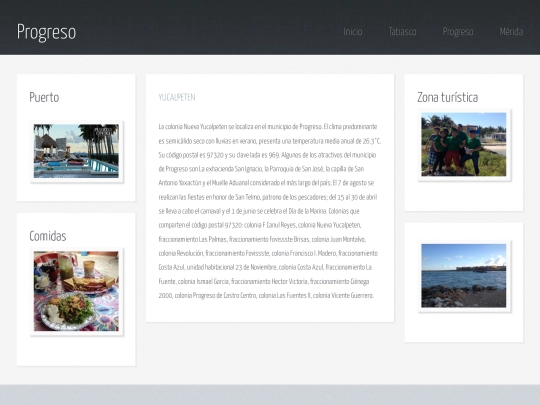Click the Zona turística heading
The image size is (540, 405).
coord(447,97)
